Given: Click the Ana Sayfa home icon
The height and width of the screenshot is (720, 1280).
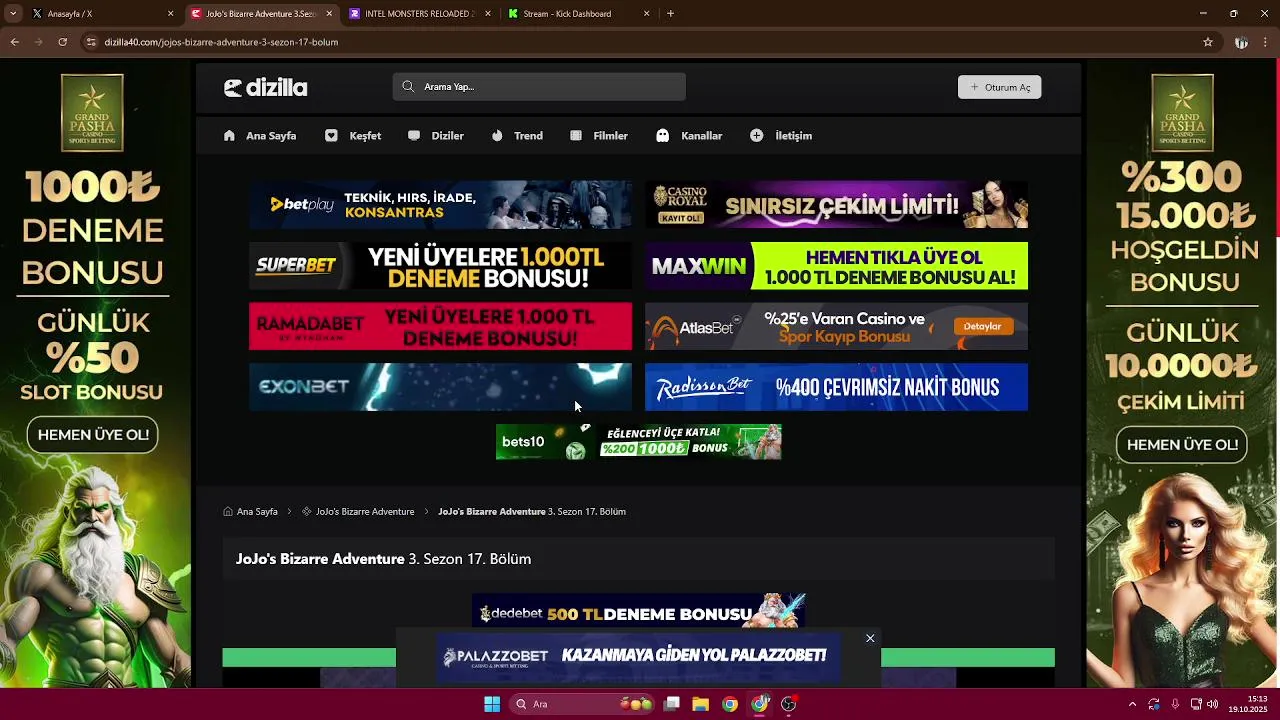Looking at the screenshot, I should 229,136.
